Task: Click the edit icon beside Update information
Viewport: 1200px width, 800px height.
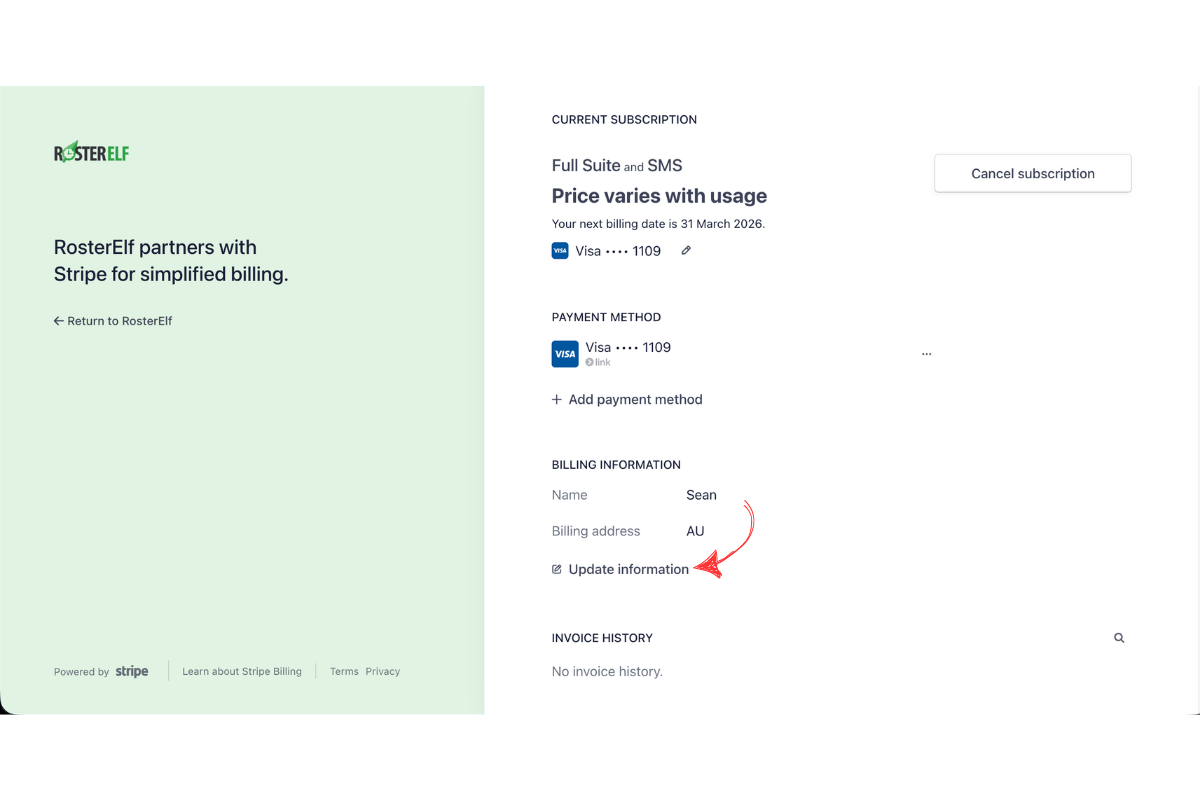Action: tap(556, 568)
